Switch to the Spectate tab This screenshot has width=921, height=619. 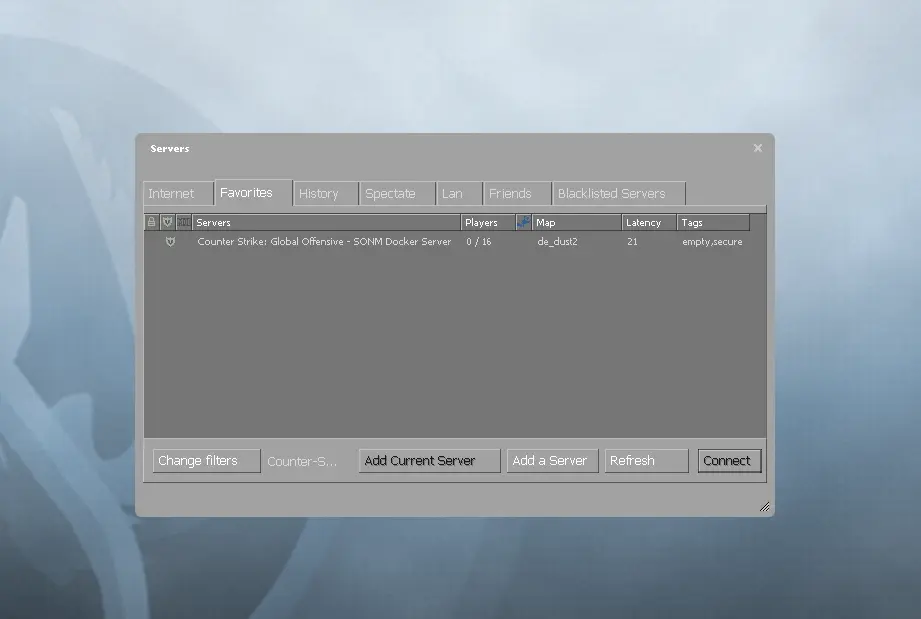pos(395,192)
